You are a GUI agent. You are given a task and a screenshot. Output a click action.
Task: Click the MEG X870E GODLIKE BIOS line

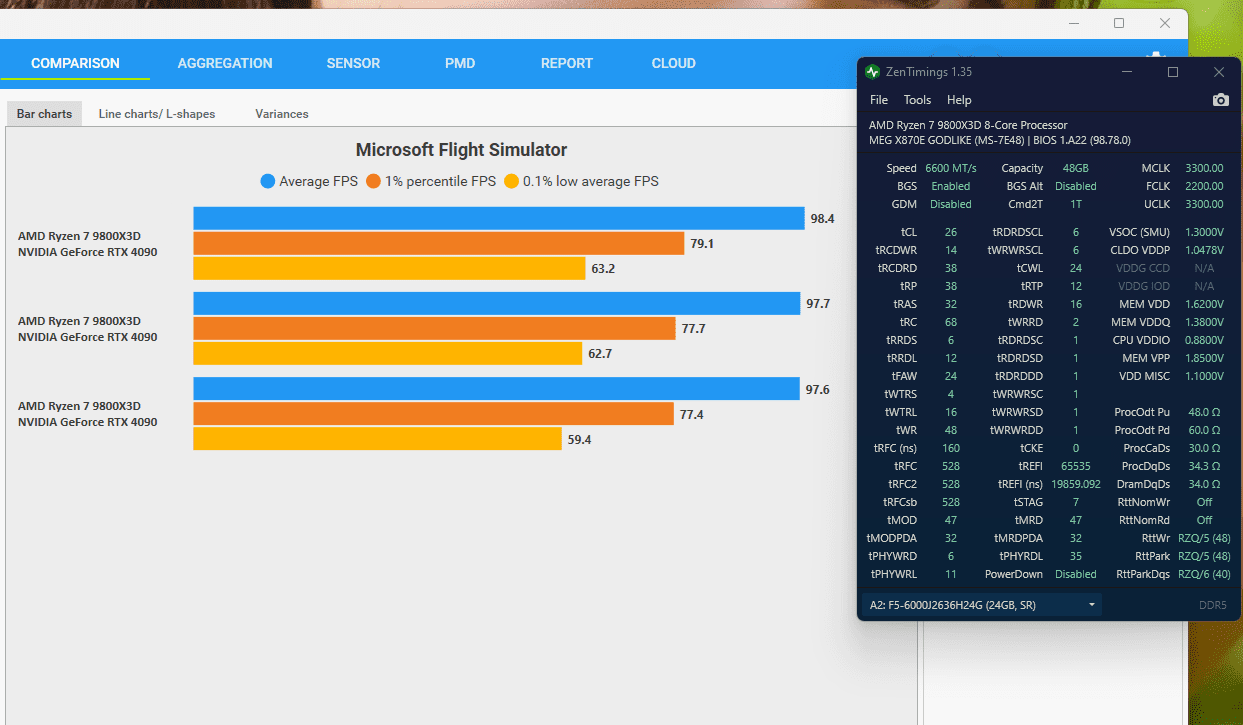coord(1000,140)
